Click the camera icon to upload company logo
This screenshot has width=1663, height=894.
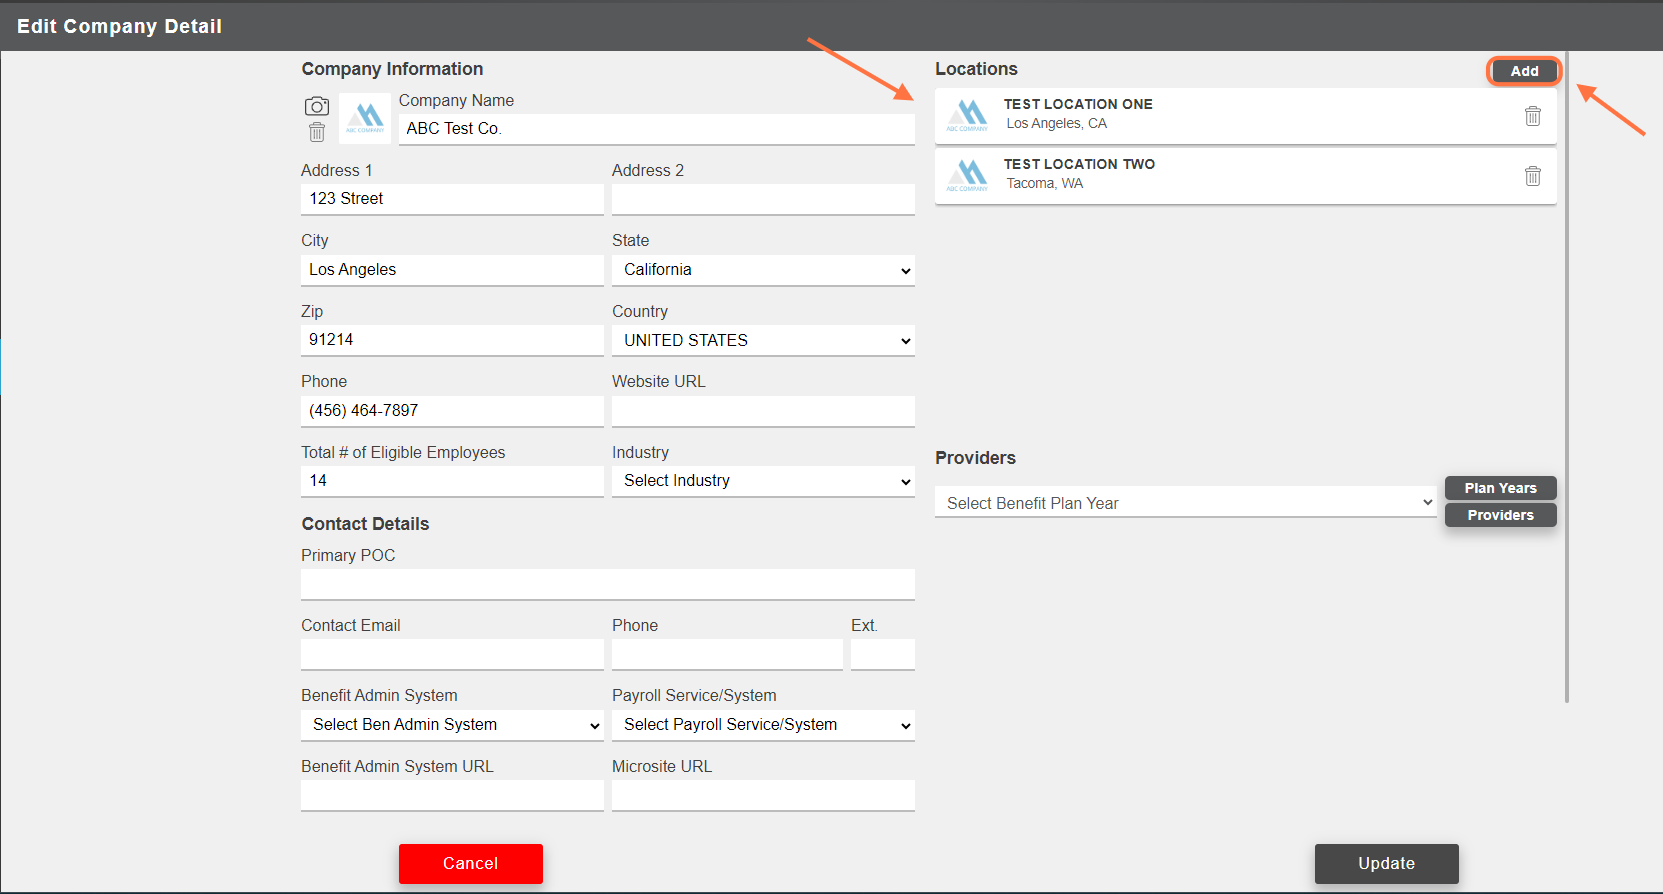tap(317, 106)
